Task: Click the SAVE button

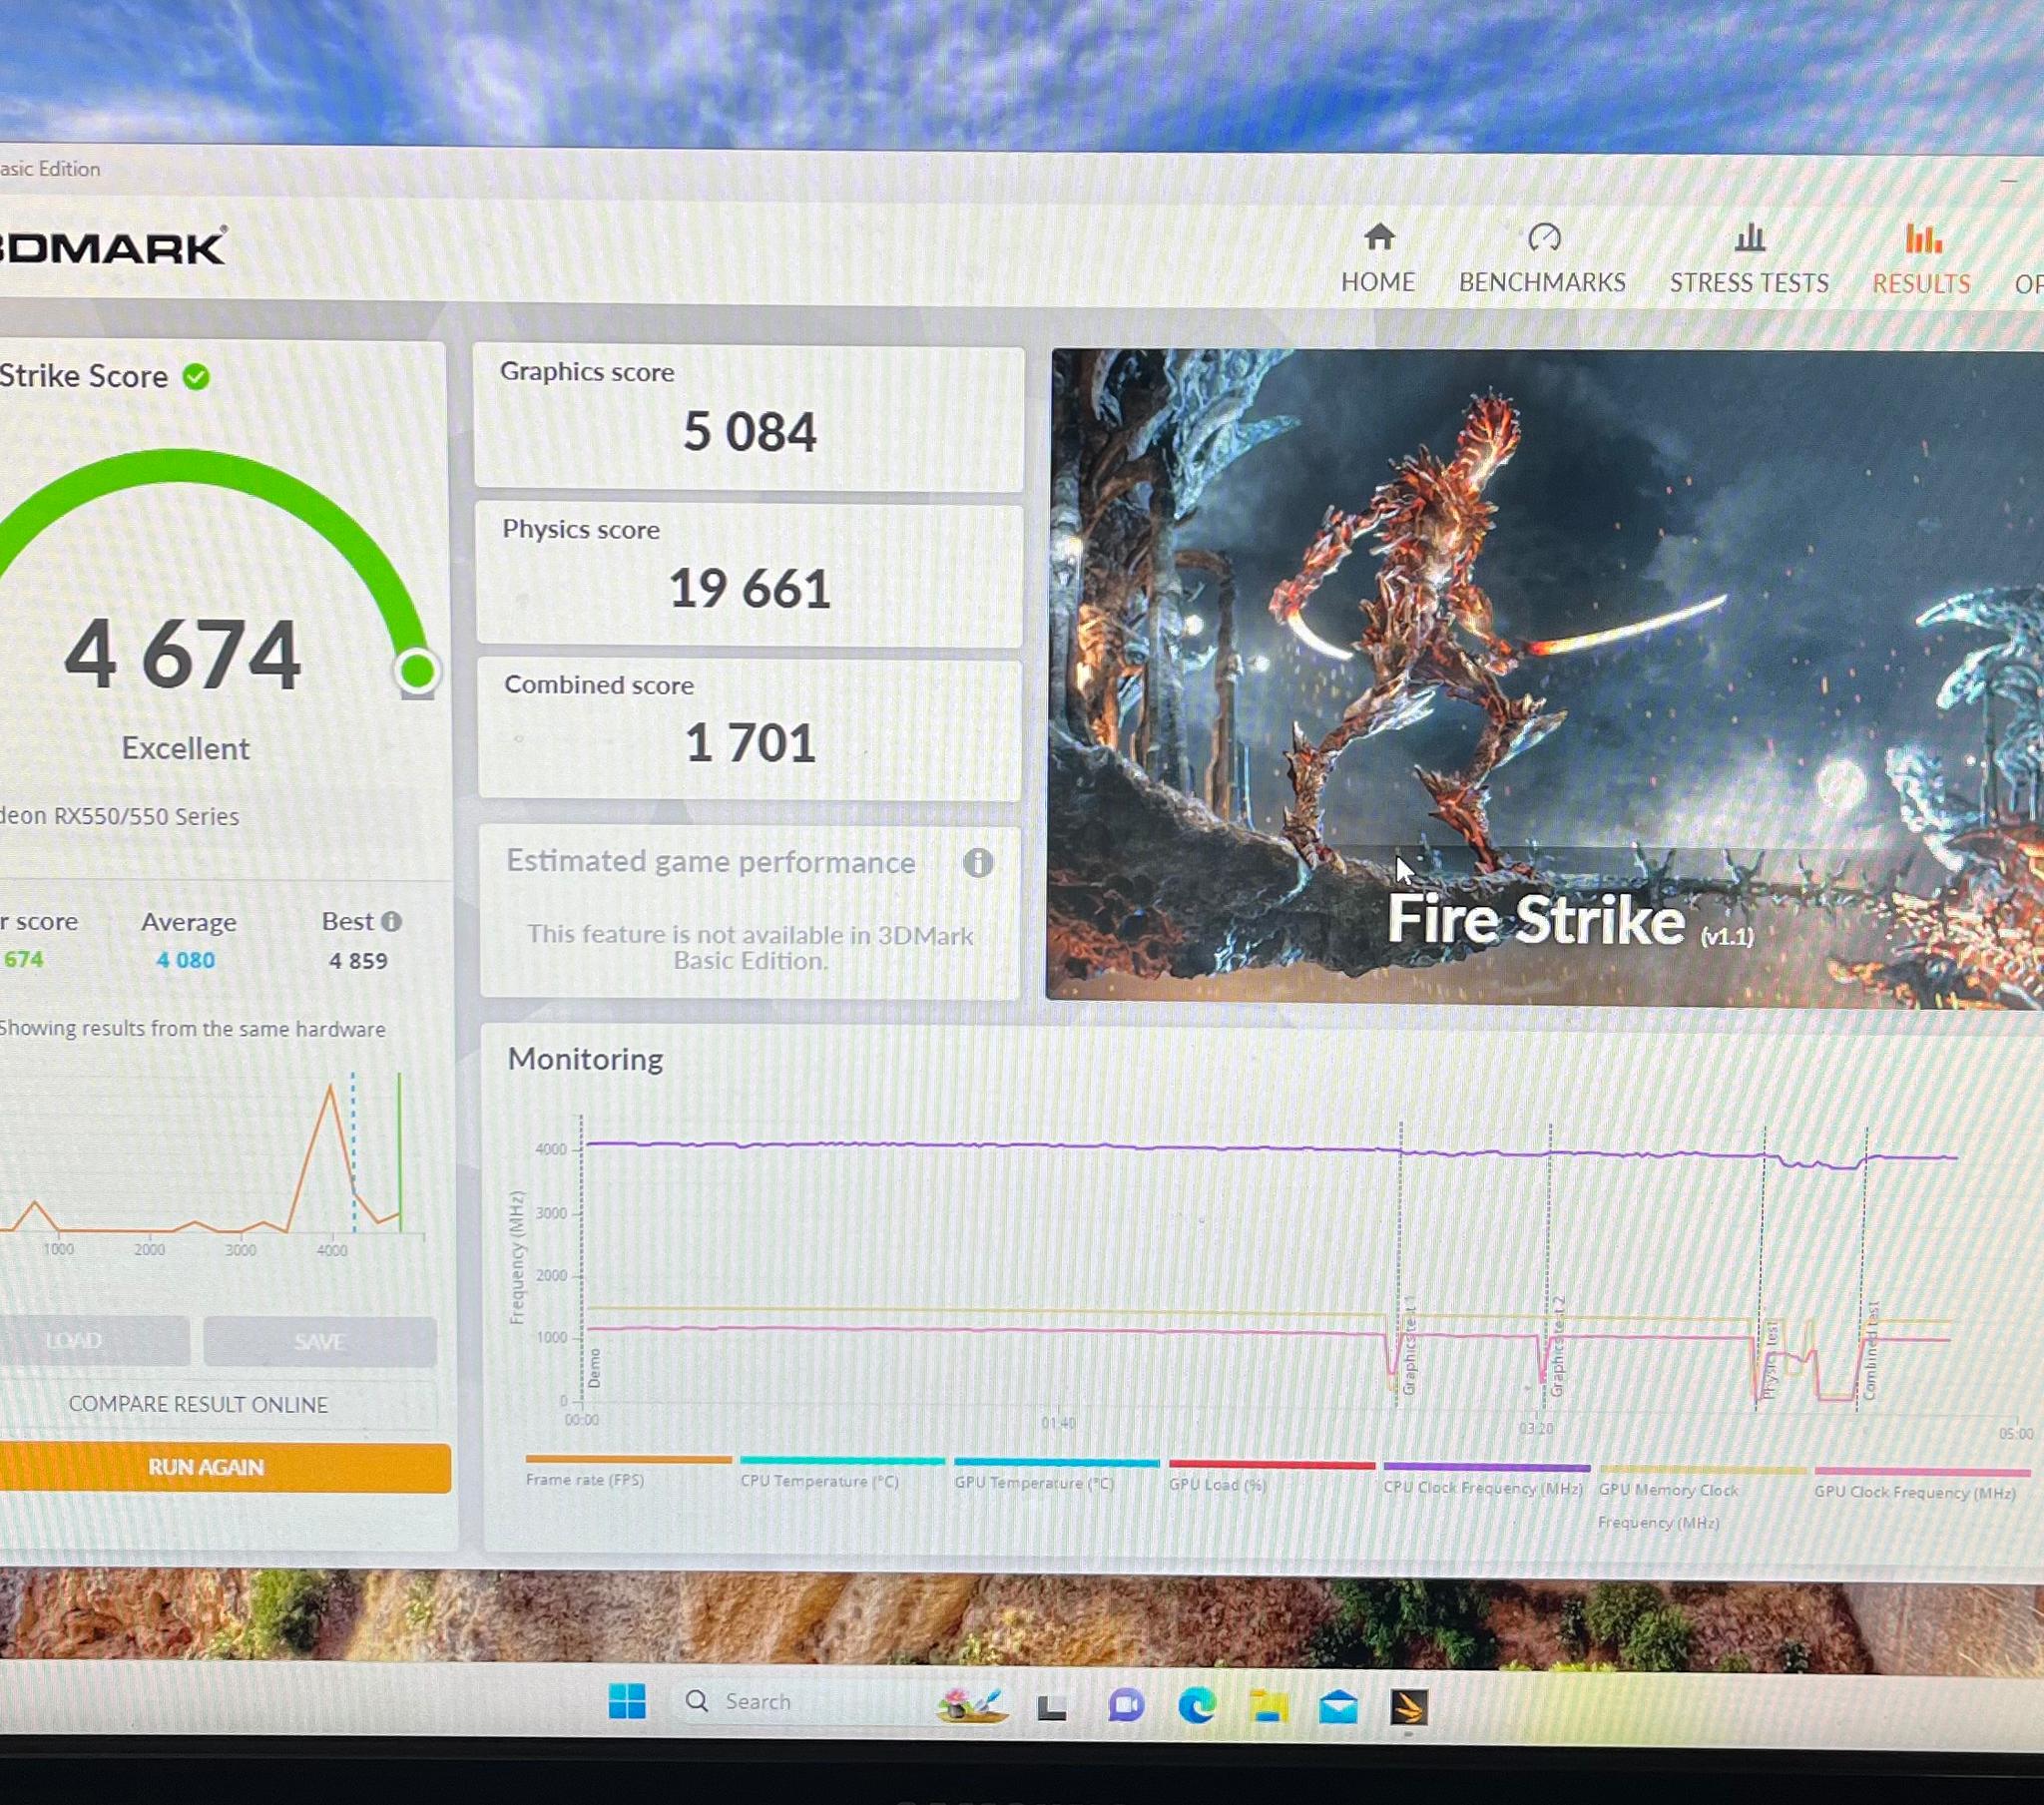Action: (x=320, y=1342)
